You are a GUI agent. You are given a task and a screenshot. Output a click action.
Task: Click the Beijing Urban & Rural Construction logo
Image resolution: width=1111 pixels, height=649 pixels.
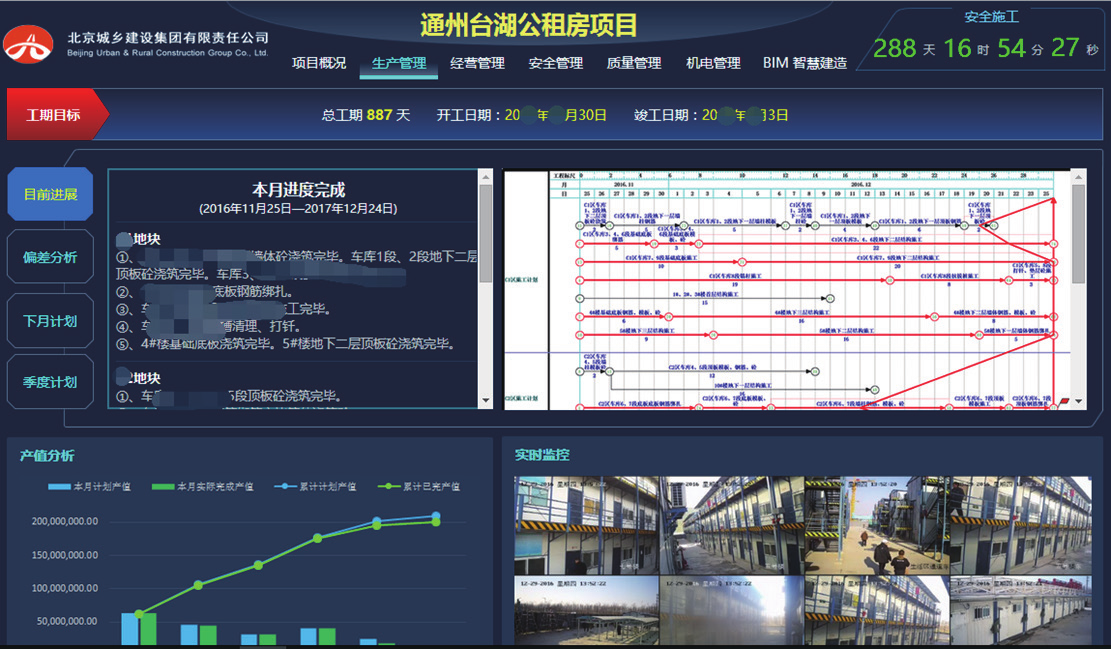[x=29, y=43]
